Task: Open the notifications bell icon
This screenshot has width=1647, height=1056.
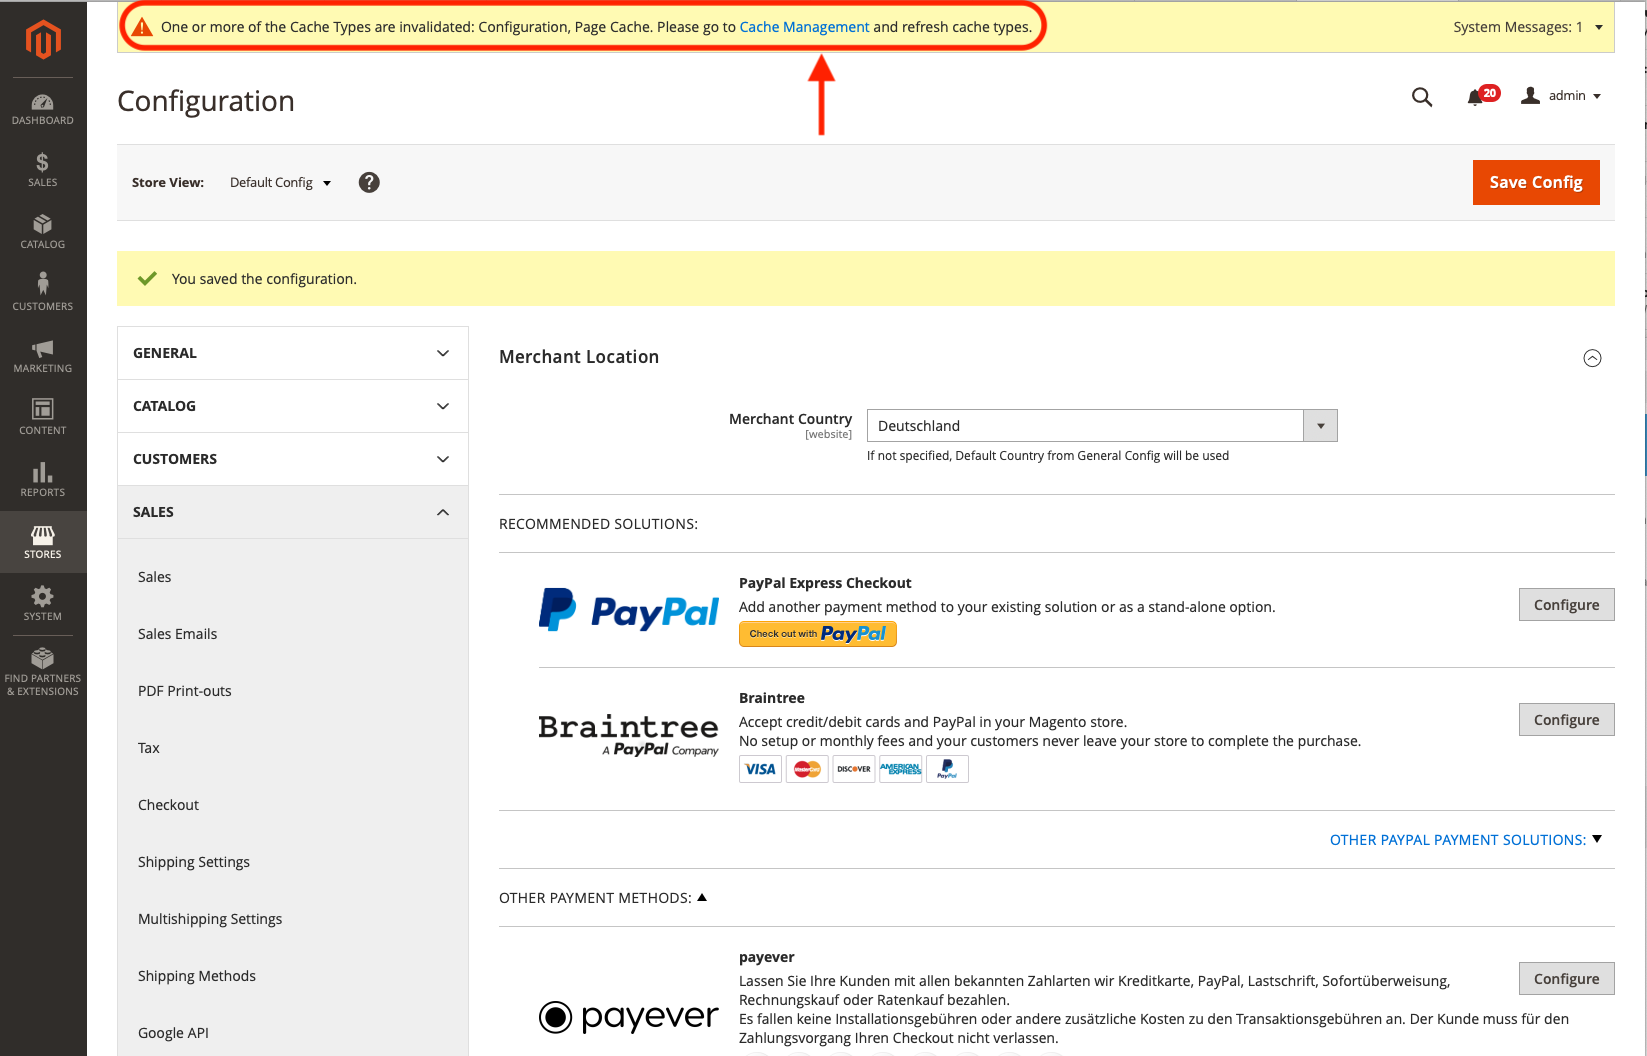Action: pos(1475,97)
